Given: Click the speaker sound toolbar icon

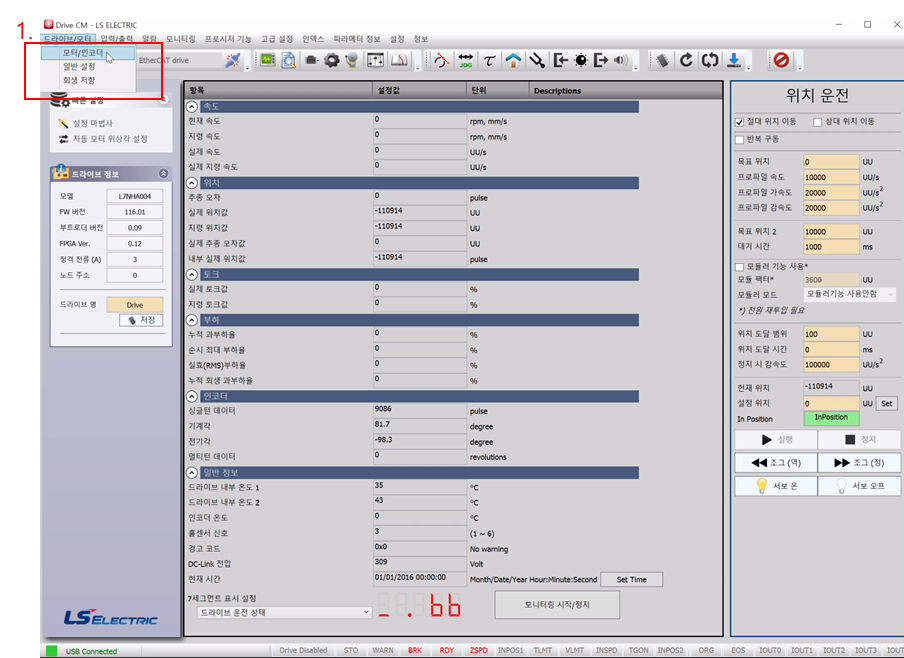Looking at the screenshot, I should [620, 60].
